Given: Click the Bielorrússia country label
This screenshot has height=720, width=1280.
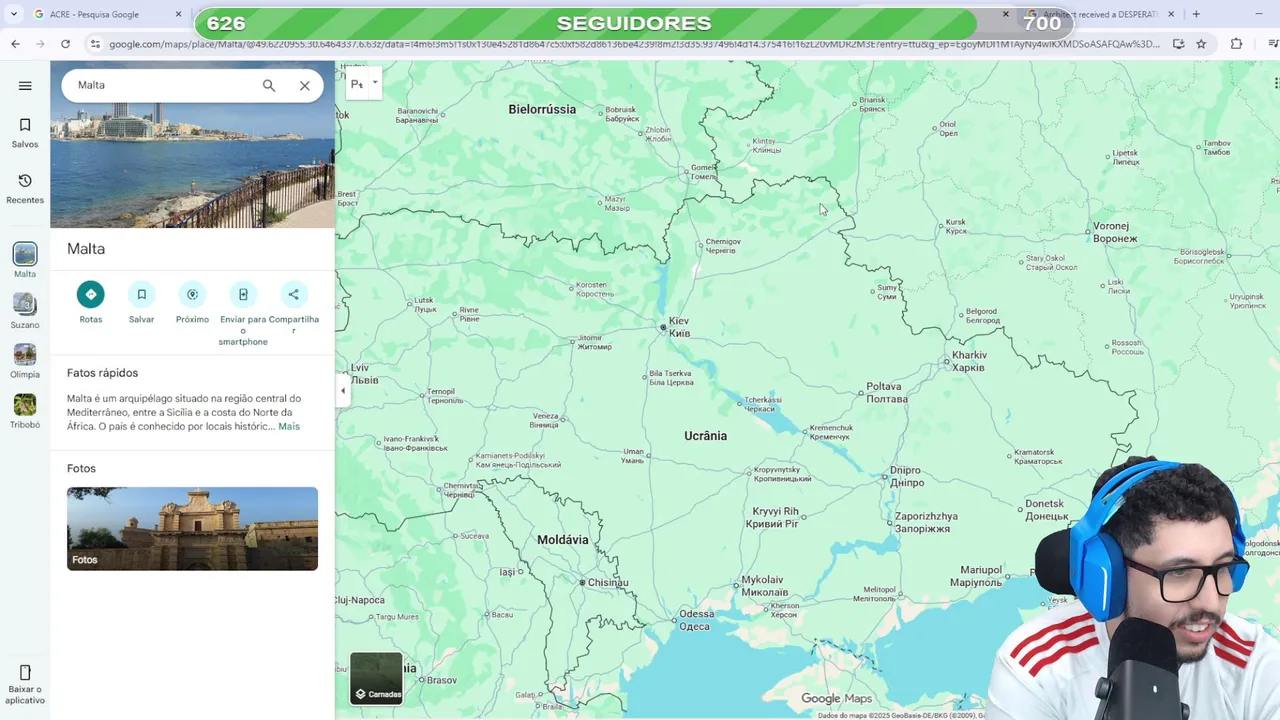Looking at the screenshot, I should point(542,109).
